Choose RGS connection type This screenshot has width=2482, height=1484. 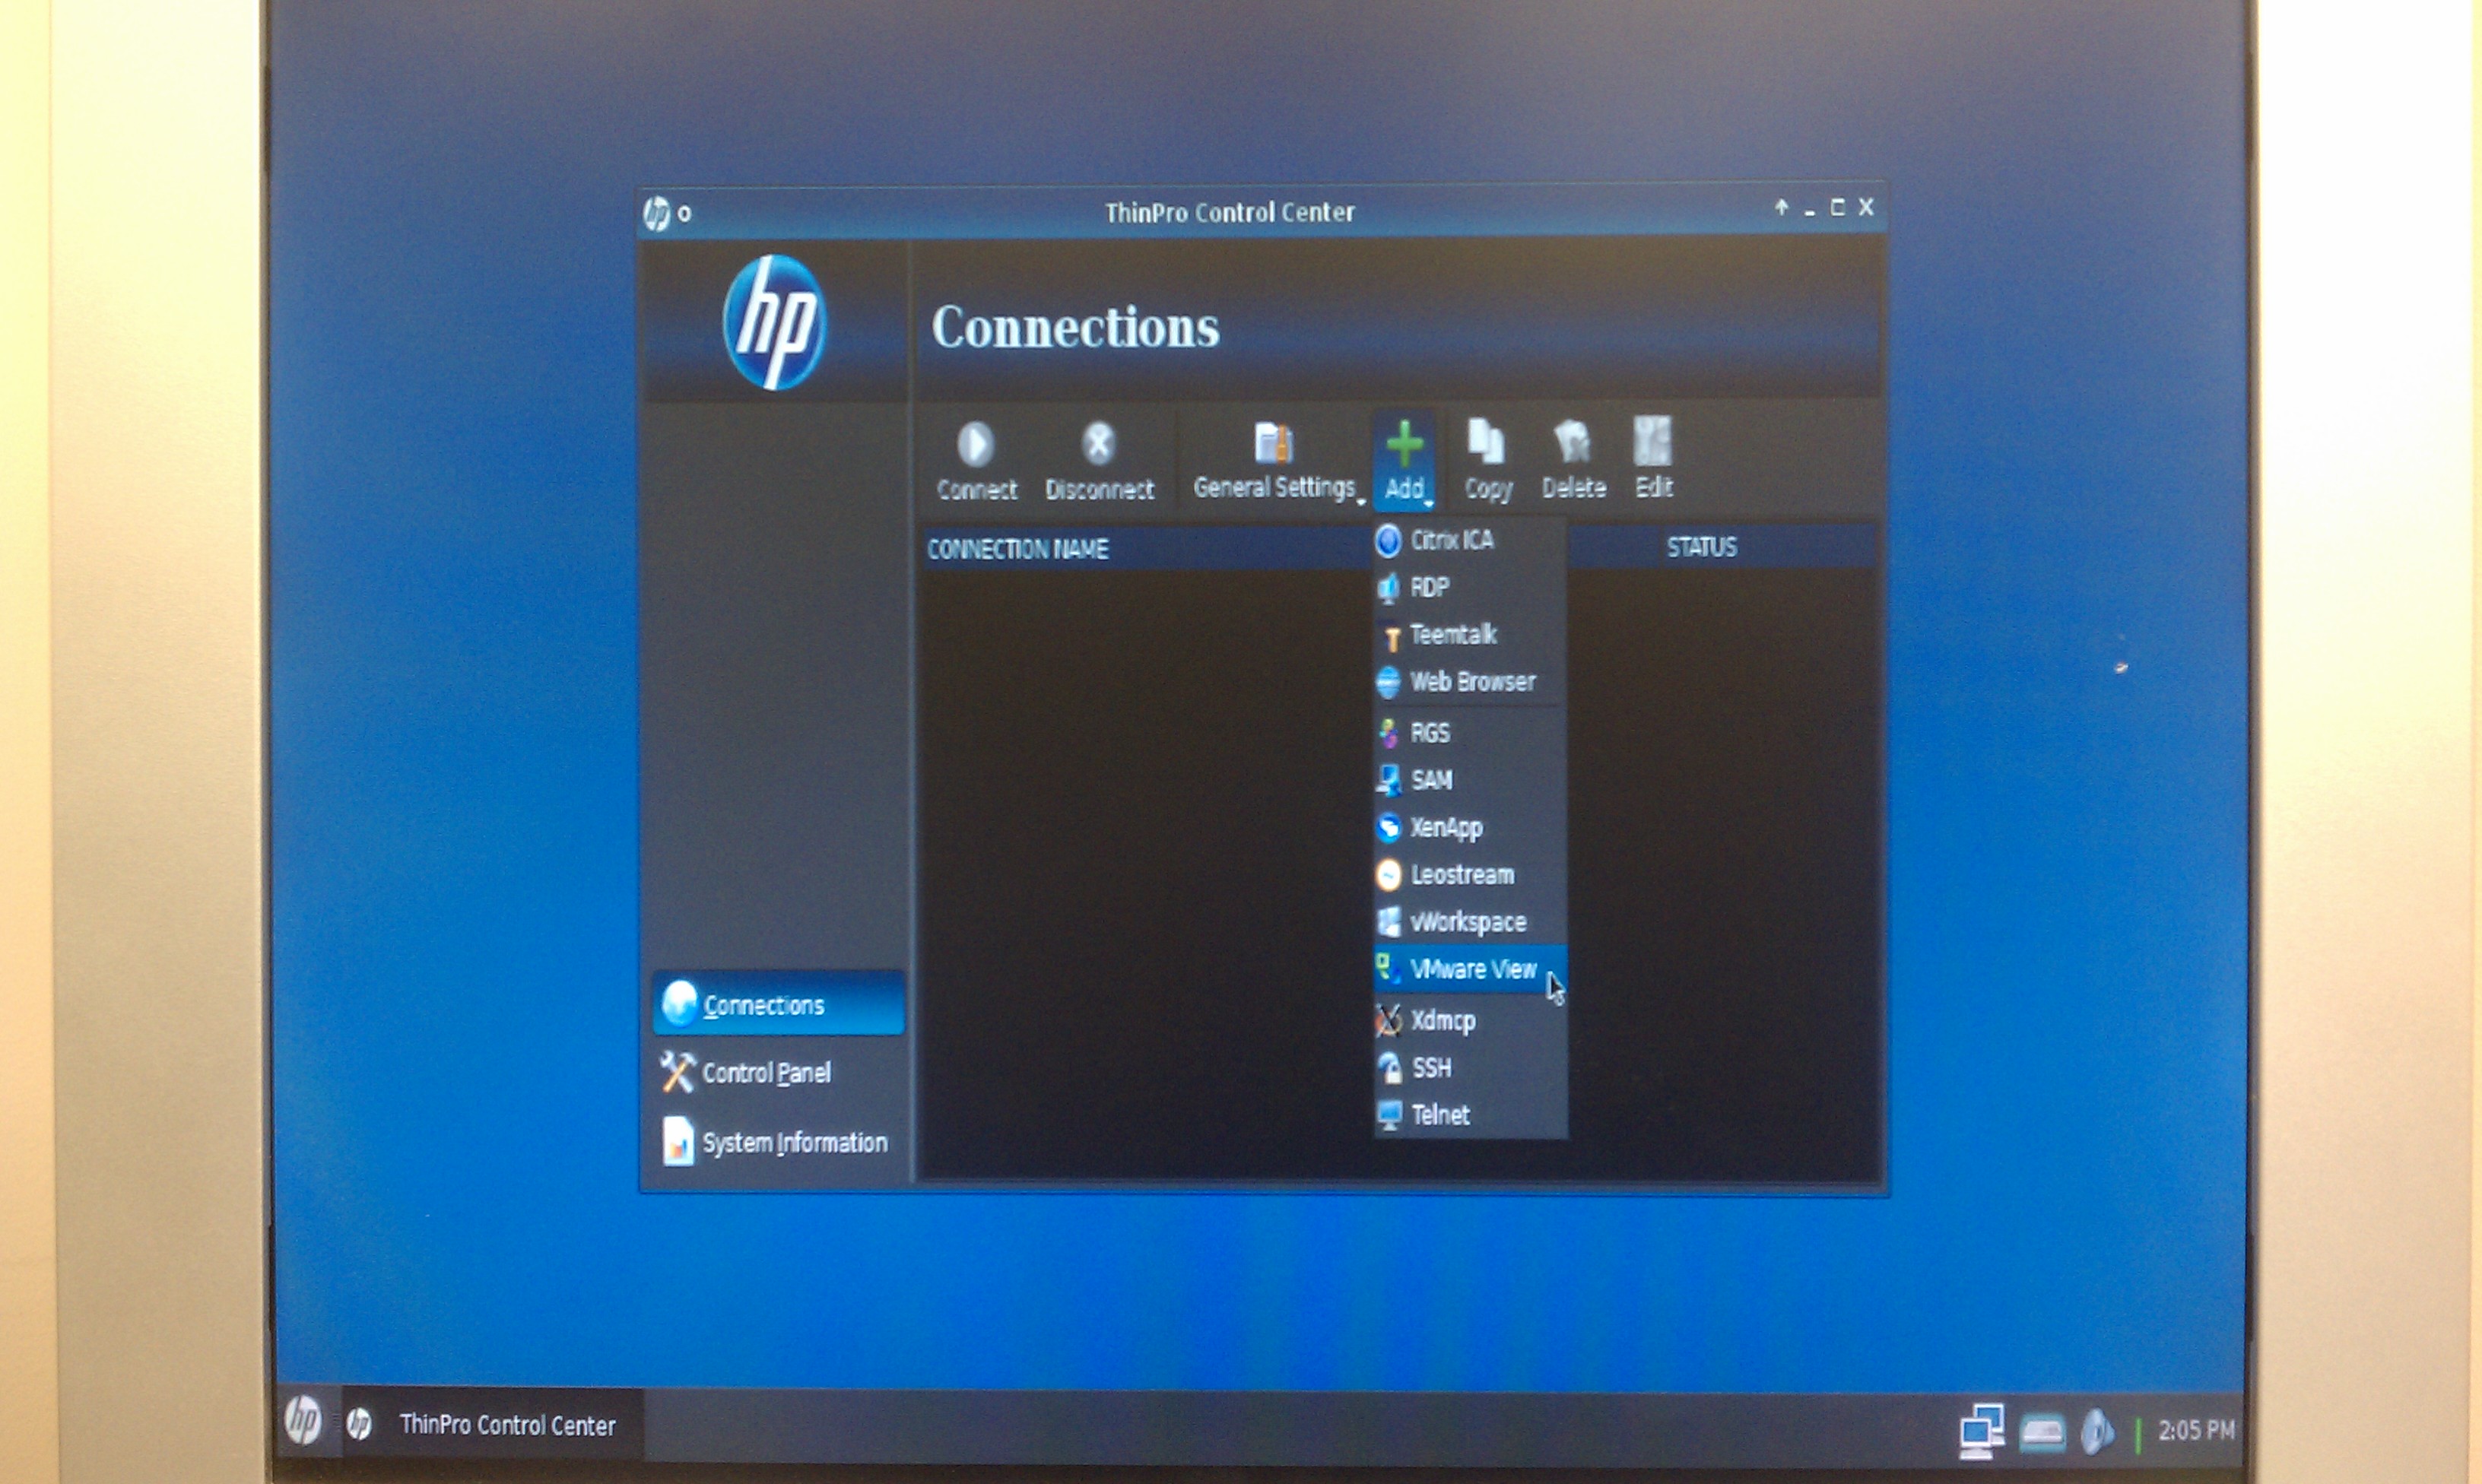coord(1469,732)
